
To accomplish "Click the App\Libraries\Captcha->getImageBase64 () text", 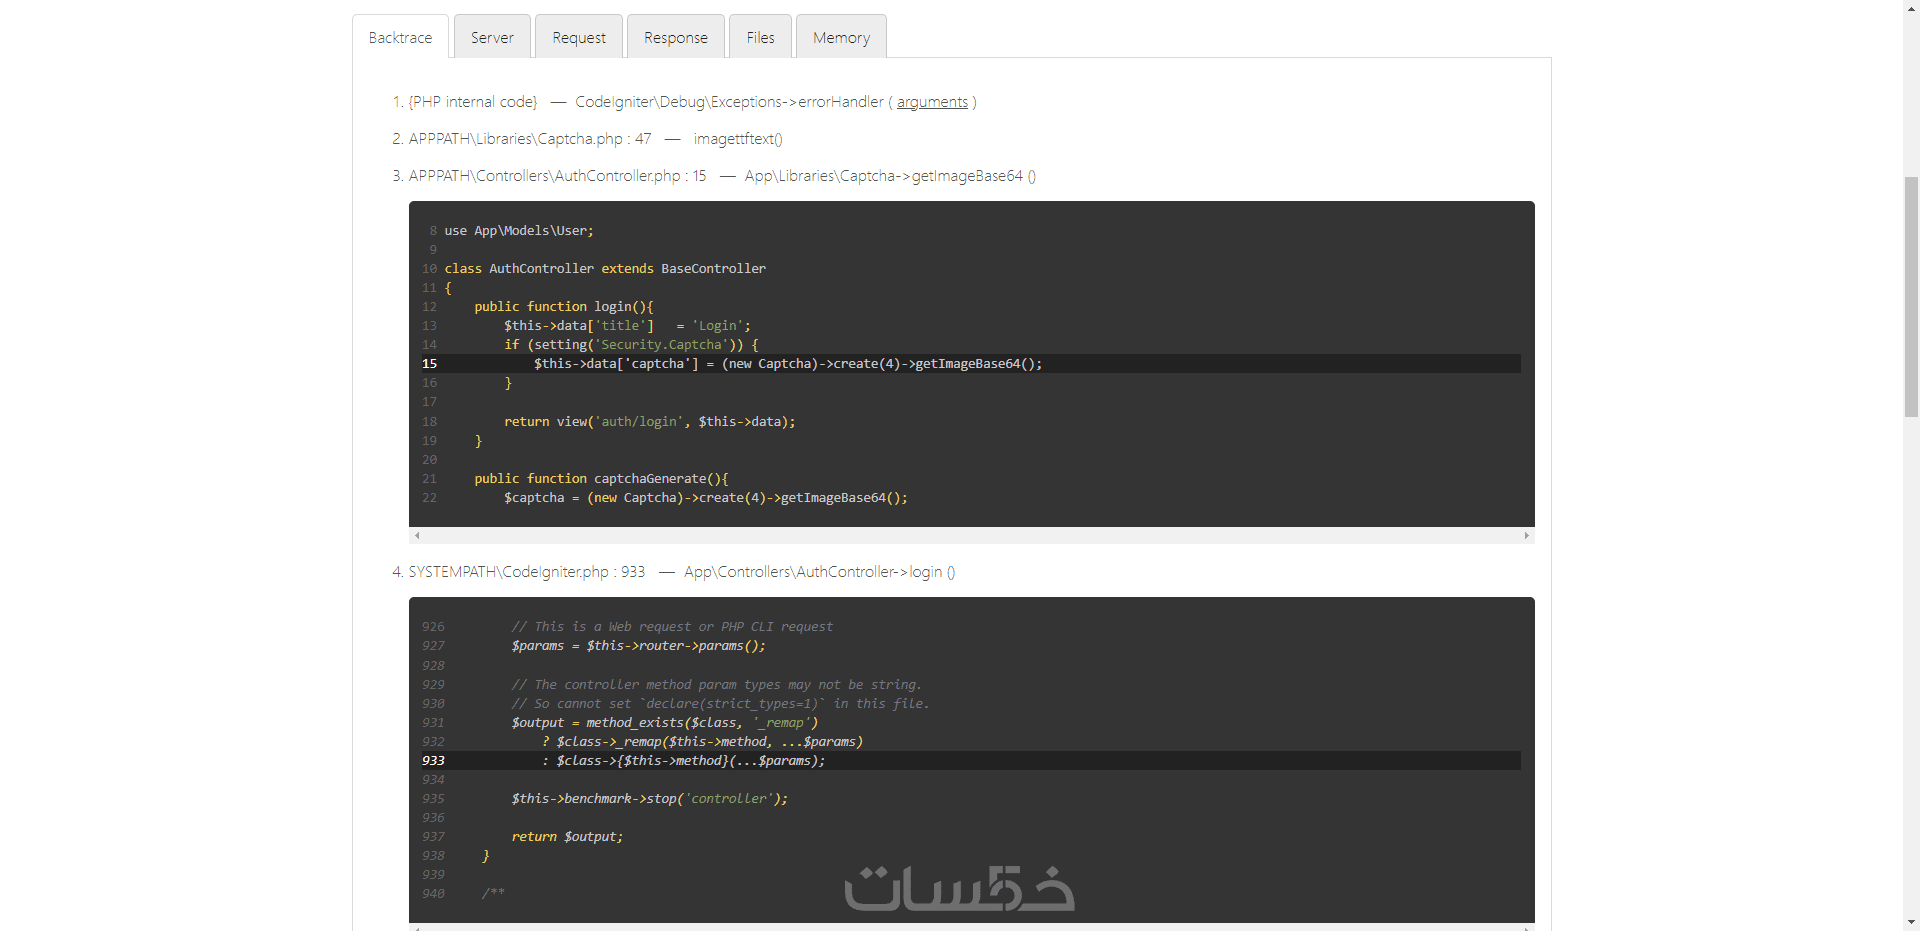I will tap(890, 176).
